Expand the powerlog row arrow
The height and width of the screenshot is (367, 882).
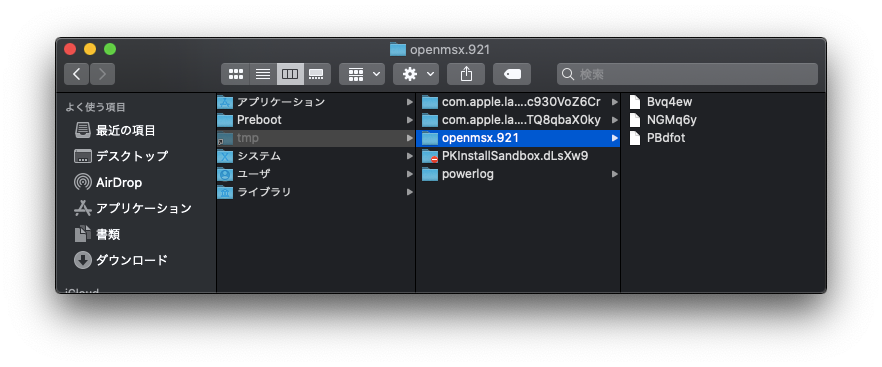[x=615, y=174]
